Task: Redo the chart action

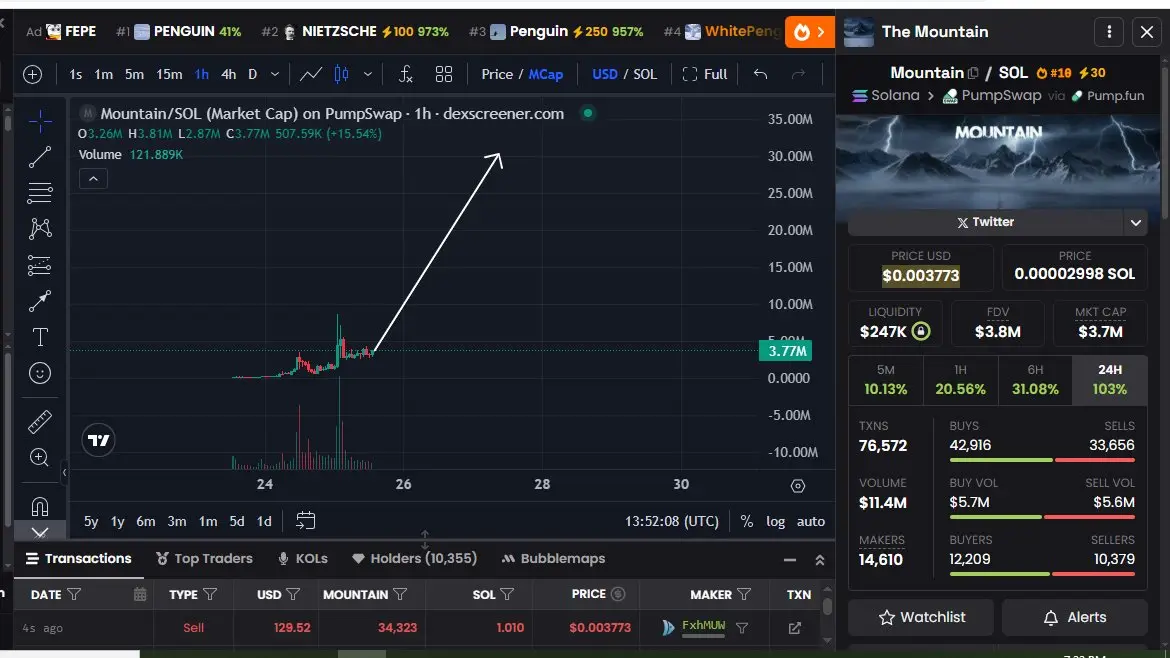Action: (x=798, y=74)
